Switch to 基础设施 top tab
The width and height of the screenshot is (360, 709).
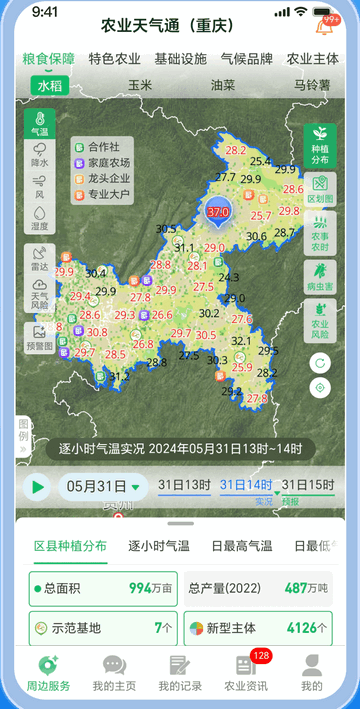(x=181, y=59)
